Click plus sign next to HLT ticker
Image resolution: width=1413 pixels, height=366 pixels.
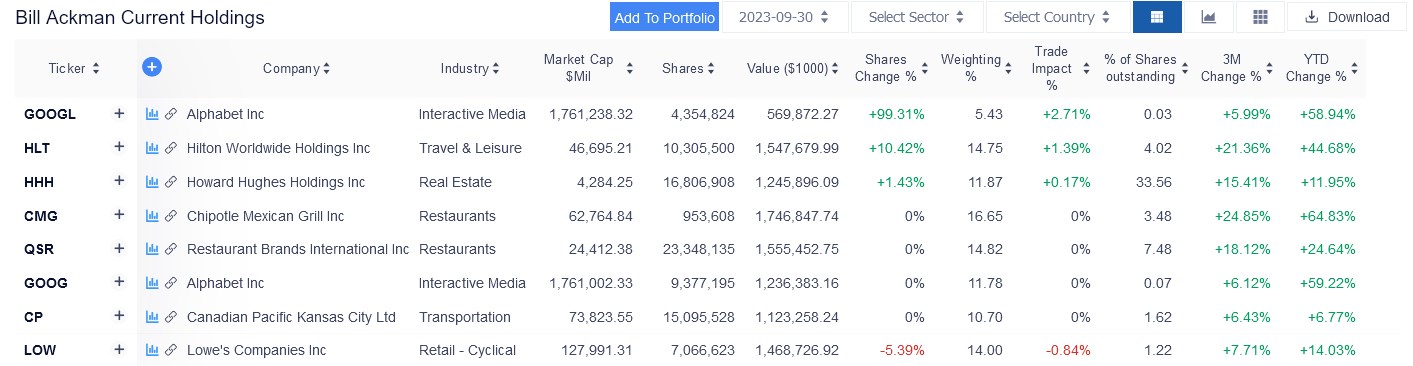click(119, 147)
